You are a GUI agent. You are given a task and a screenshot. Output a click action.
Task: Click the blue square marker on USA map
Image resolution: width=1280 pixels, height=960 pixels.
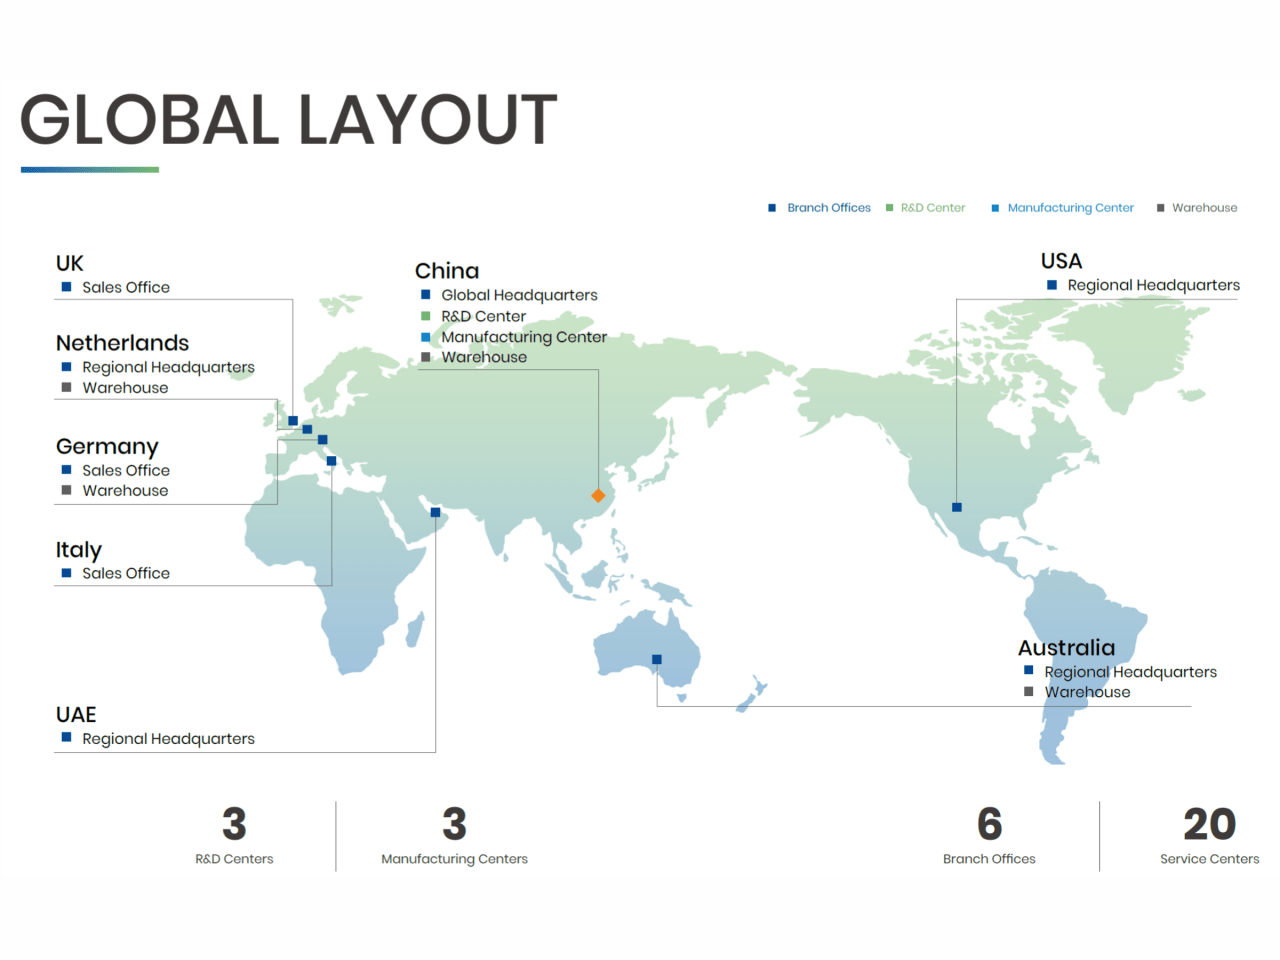pyautogui.click(x=957, y=507)
